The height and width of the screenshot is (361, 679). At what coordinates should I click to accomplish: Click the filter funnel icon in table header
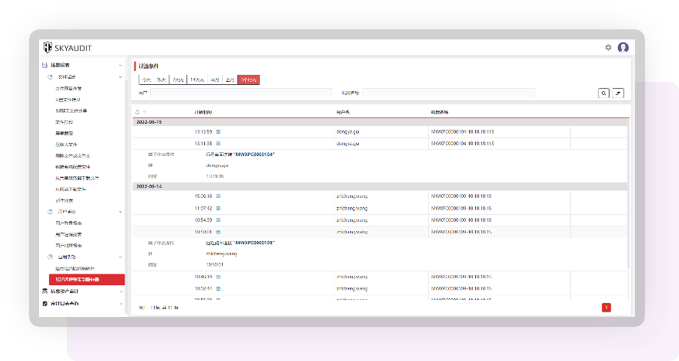(x=145, y=112)
